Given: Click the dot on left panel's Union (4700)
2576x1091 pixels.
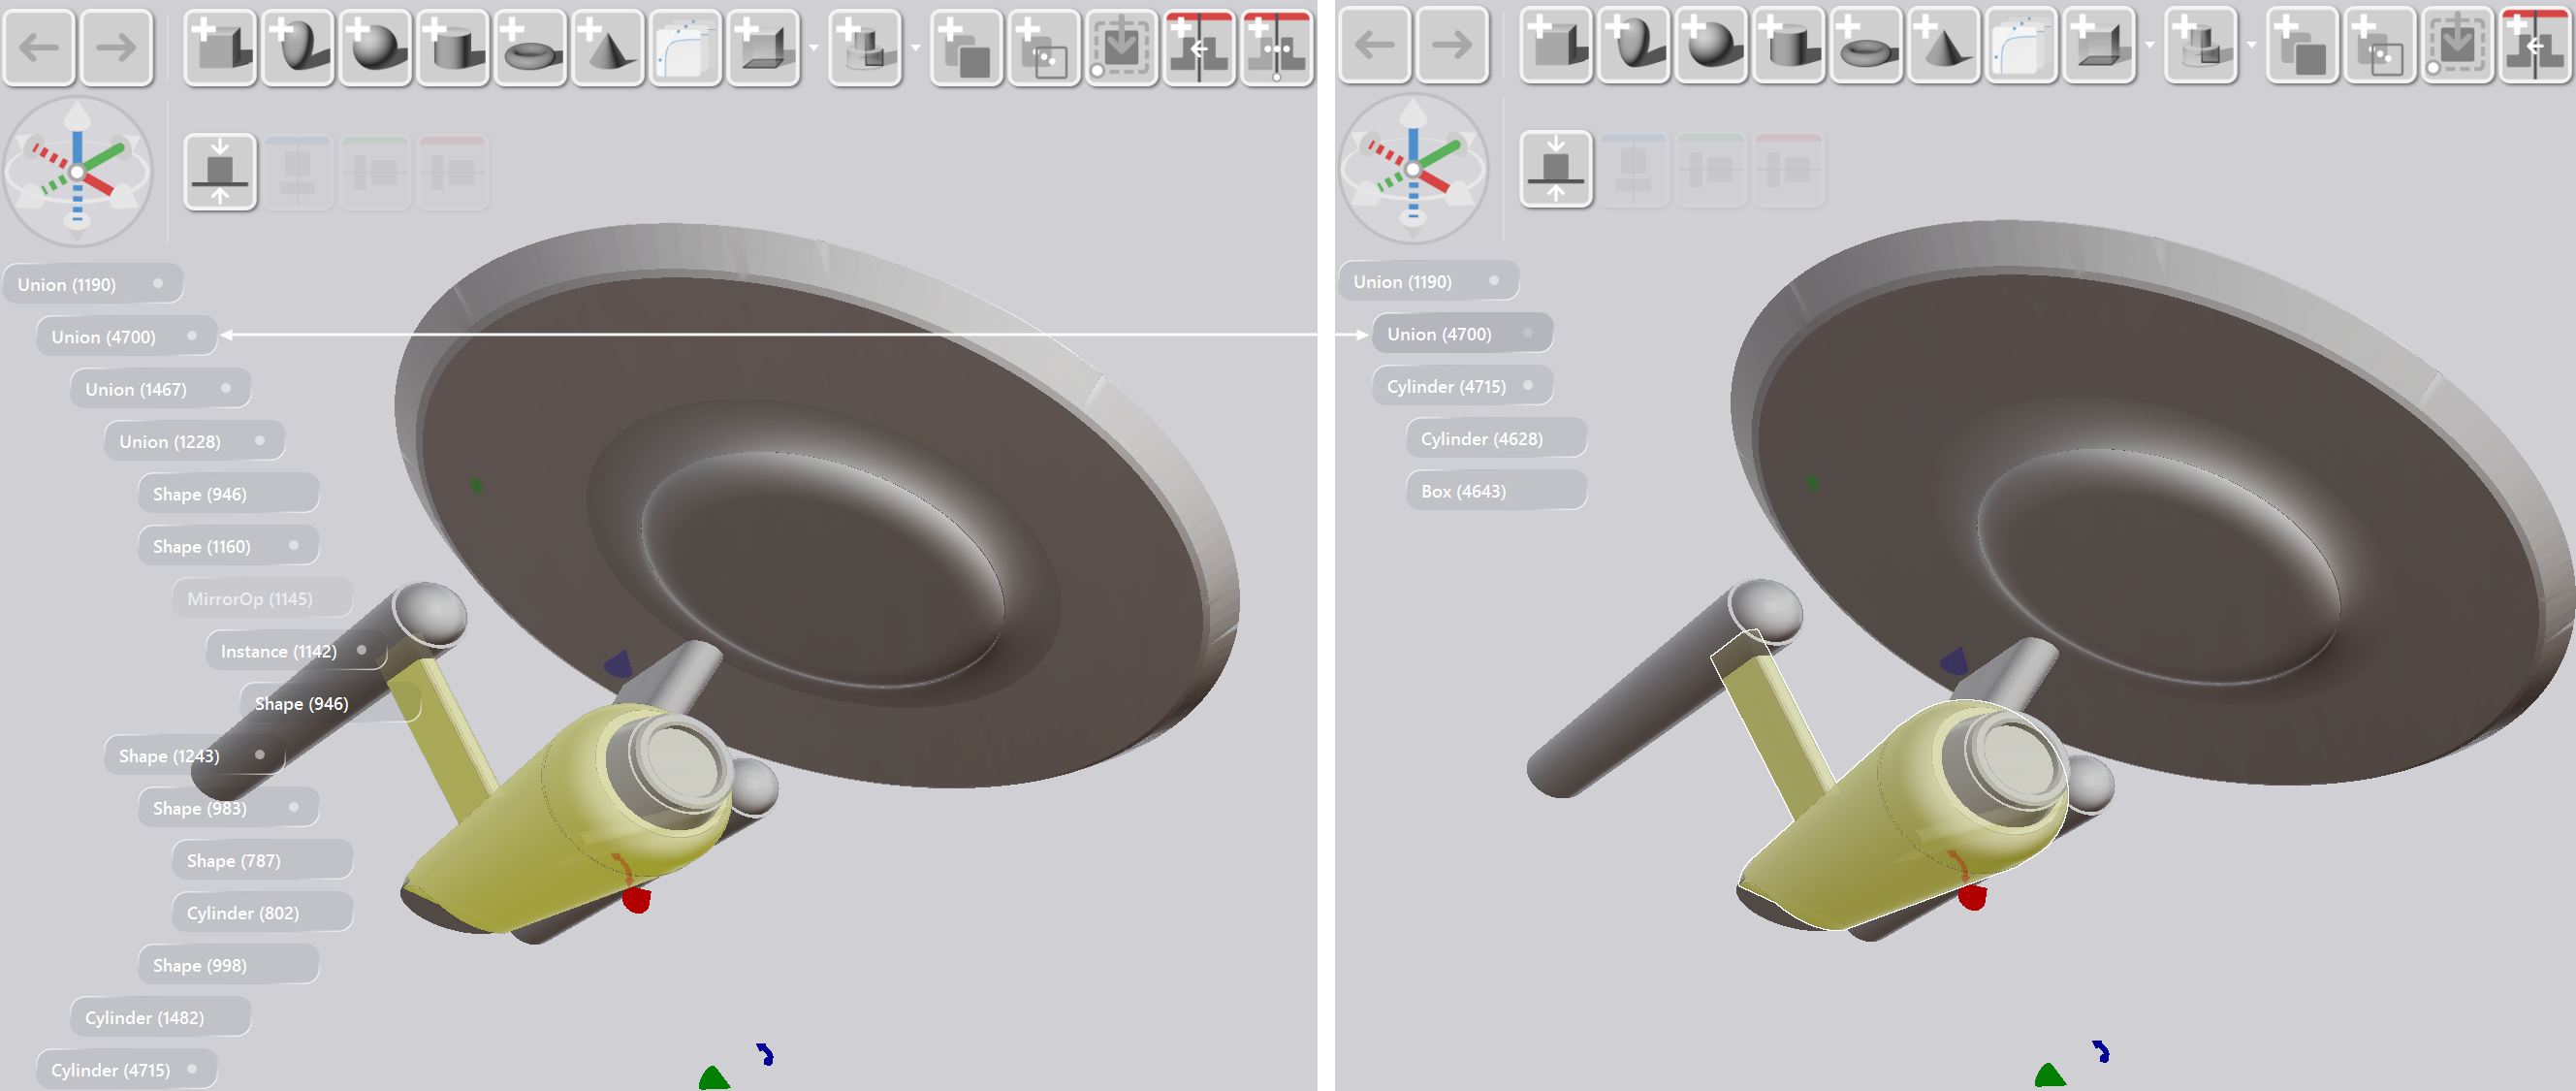Looking at the screenshot, I should tap(192, 336).
